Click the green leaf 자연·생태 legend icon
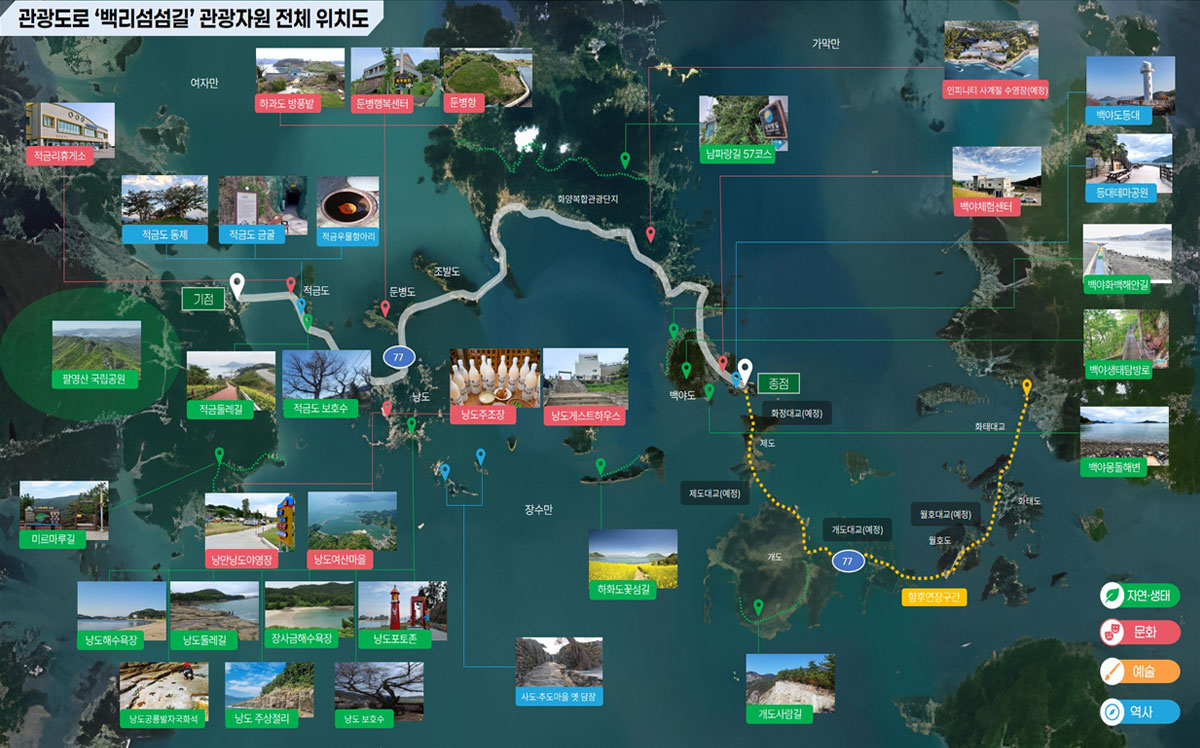This screenshot has height=748, width=1200. point(1112,595)
